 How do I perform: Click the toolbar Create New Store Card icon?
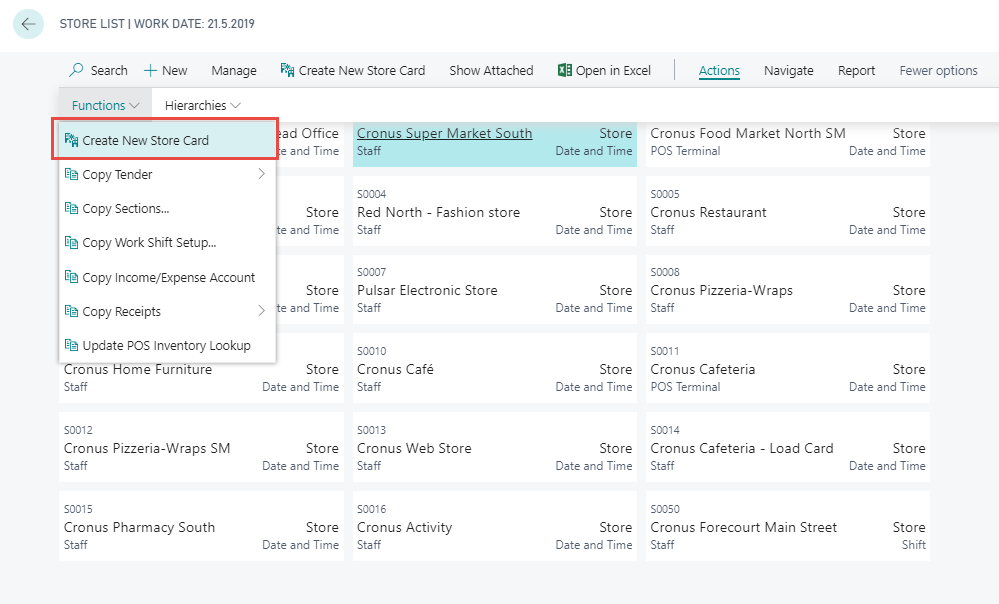pyautogui.click(x=287, y=70)
